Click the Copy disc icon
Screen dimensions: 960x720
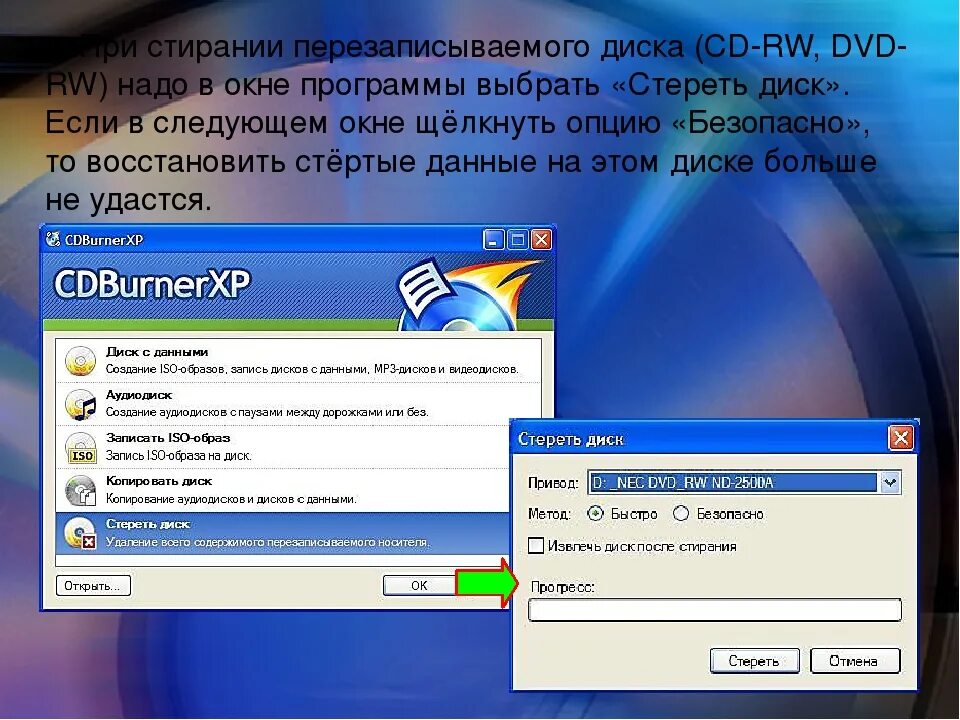tap(80, 490)
